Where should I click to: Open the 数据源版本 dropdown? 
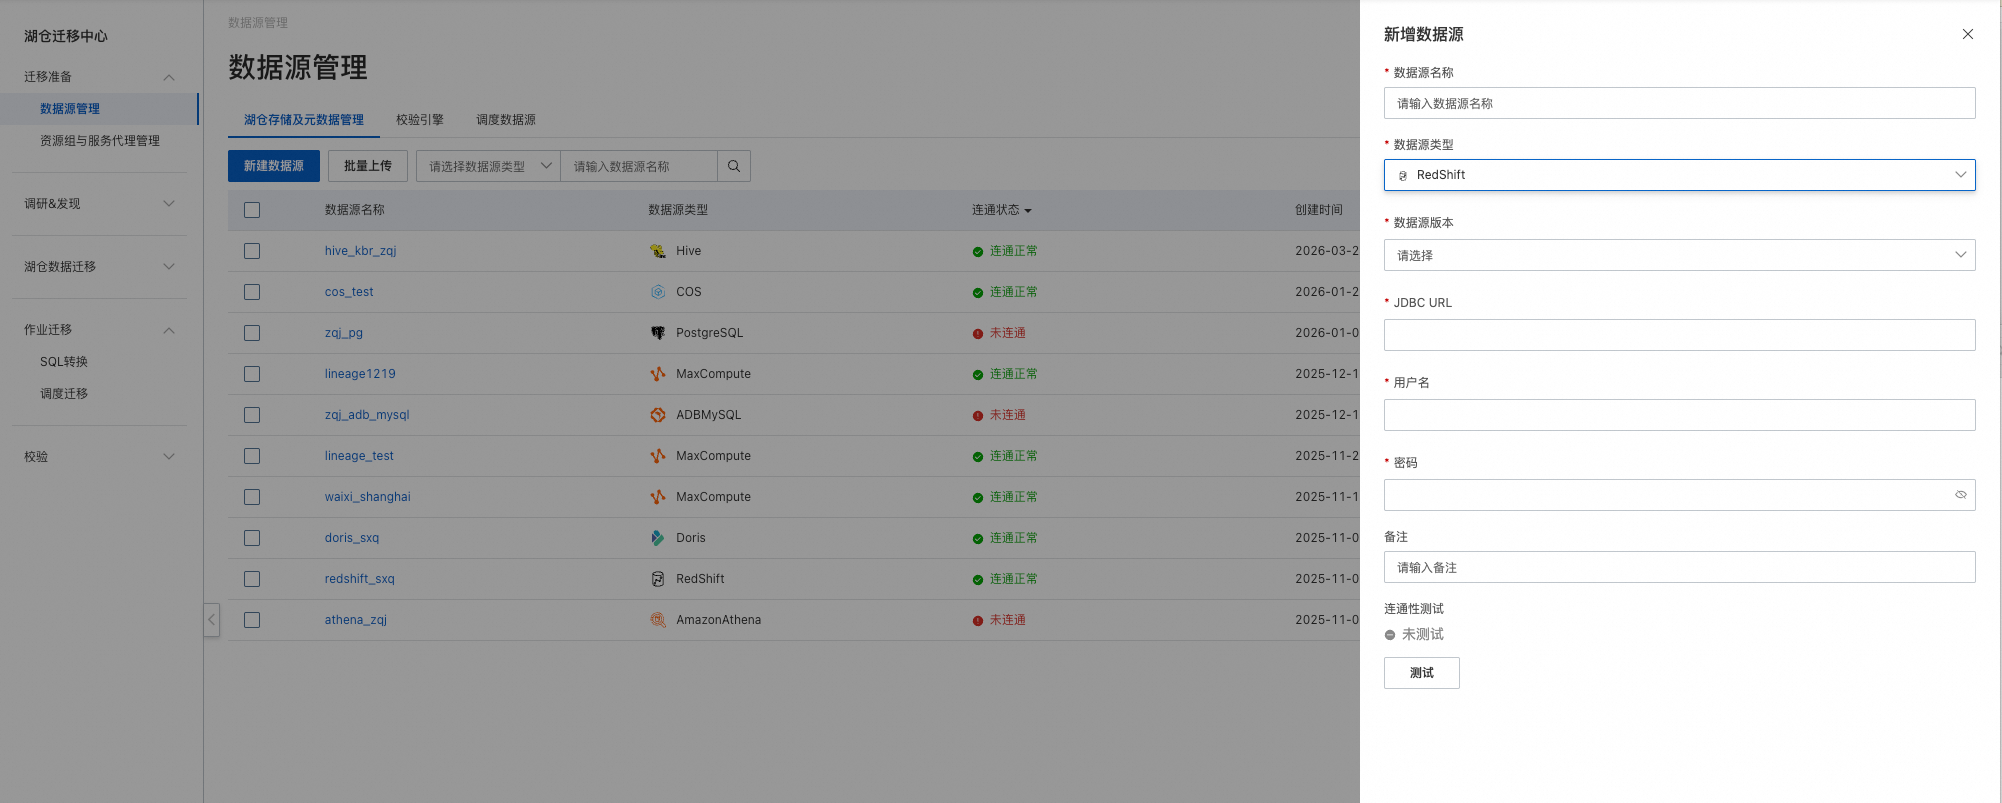pyautogui.click(x=1679, y=255)
